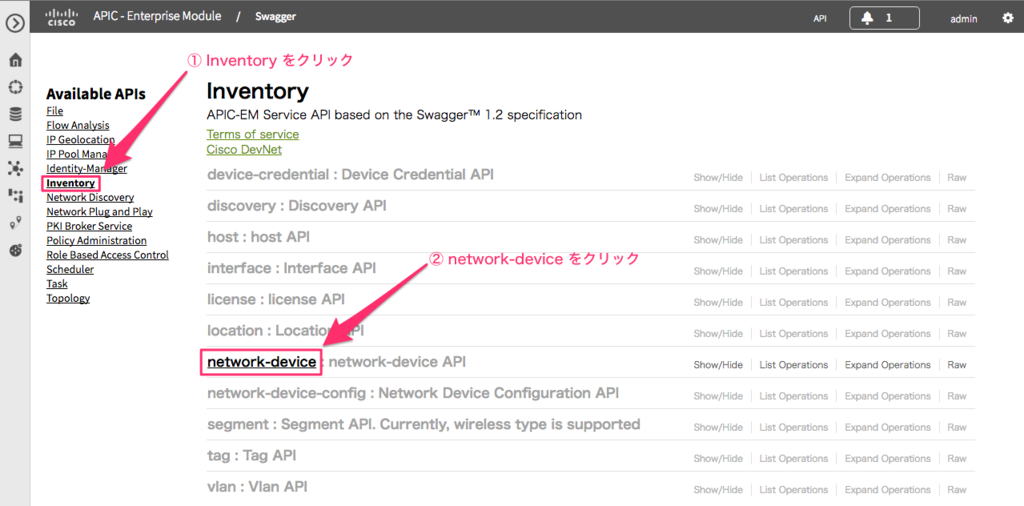Expand the sidebar with the circled arrow icon

15,24
